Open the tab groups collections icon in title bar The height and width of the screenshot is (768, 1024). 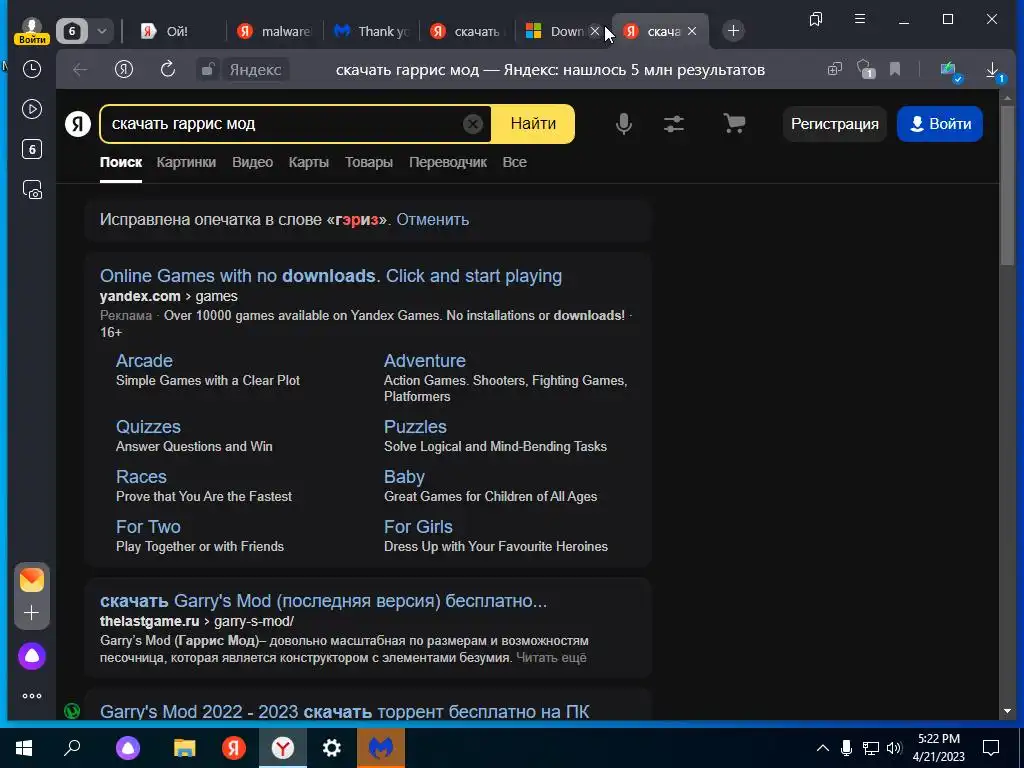(816, 19)
